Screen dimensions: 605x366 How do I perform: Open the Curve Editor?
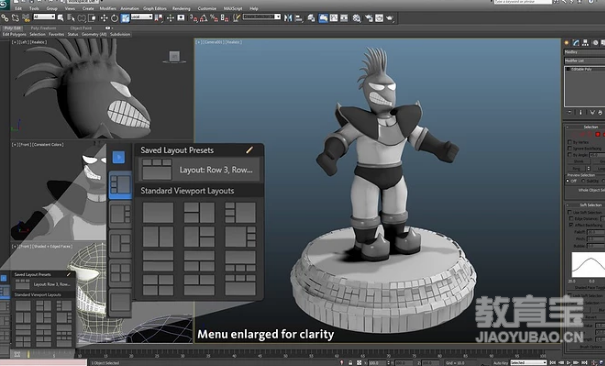pos(334,18)
